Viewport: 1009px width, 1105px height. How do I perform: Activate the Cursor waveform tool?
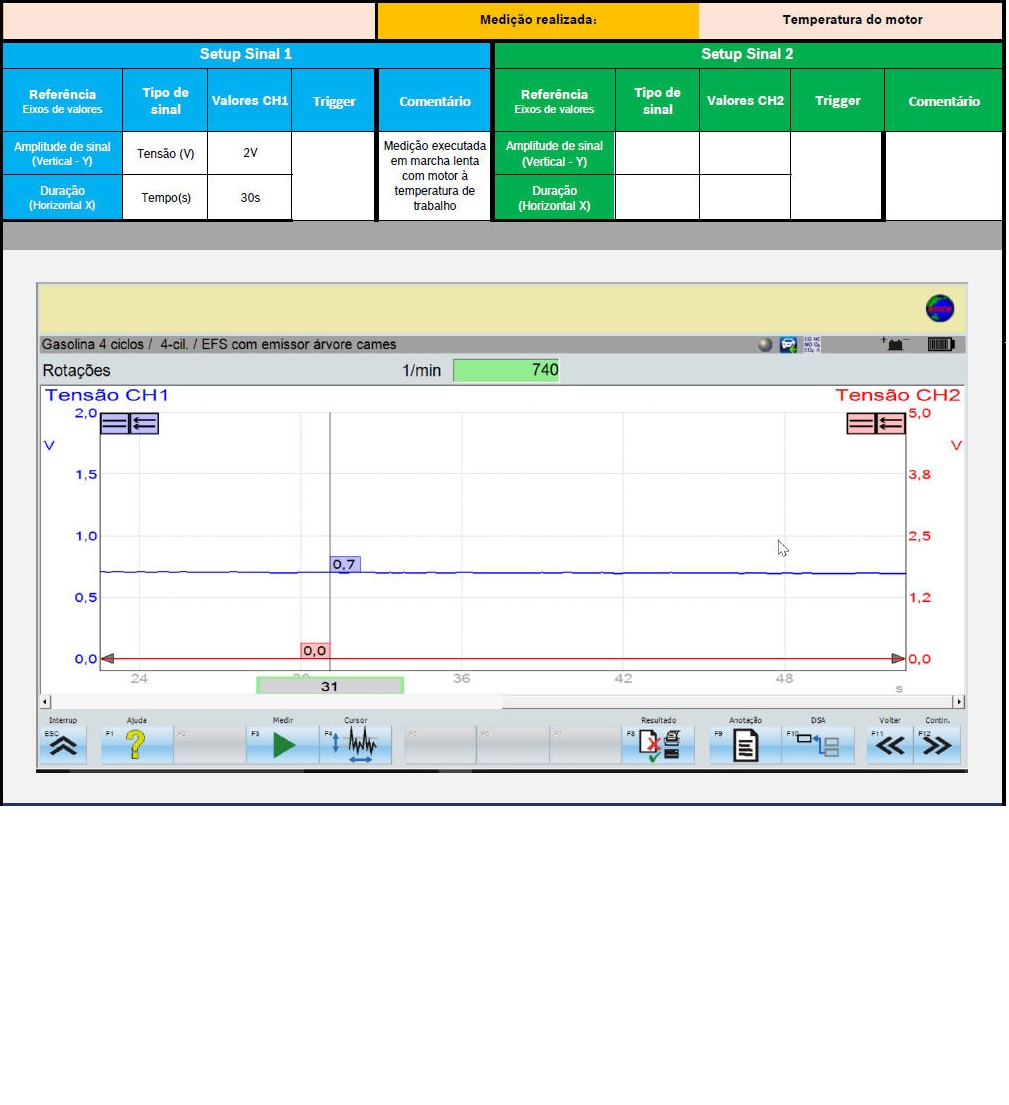(x=356, y=746)
